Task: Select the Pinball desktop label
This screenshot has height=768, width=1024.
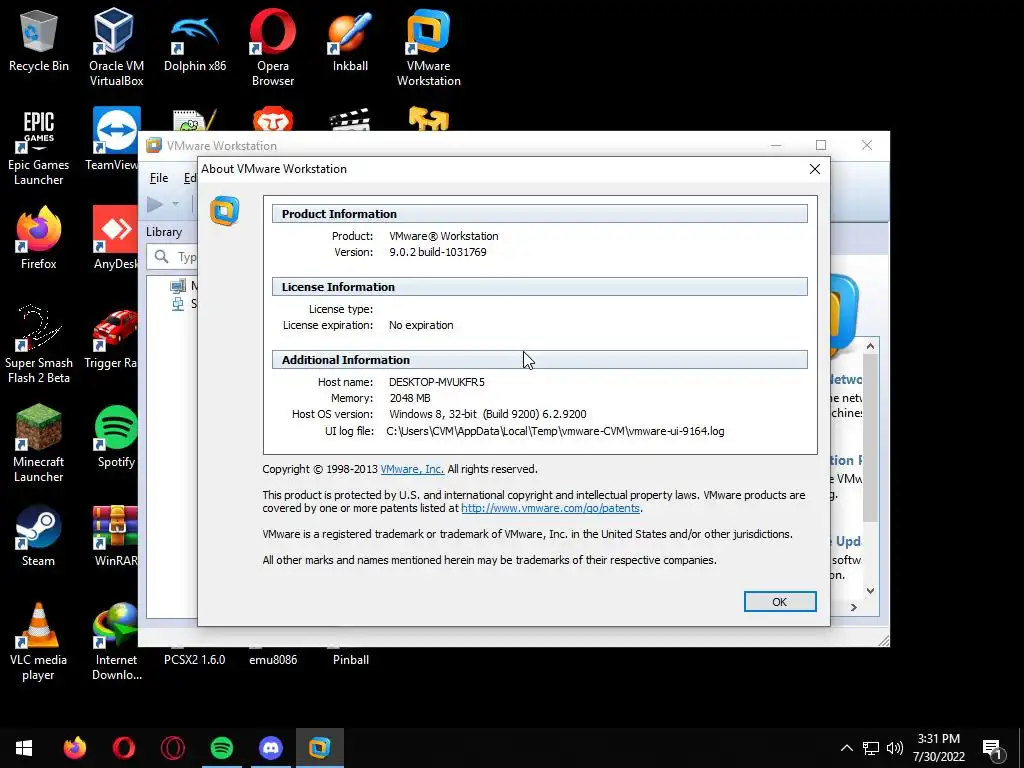Action: coord(351,660)
